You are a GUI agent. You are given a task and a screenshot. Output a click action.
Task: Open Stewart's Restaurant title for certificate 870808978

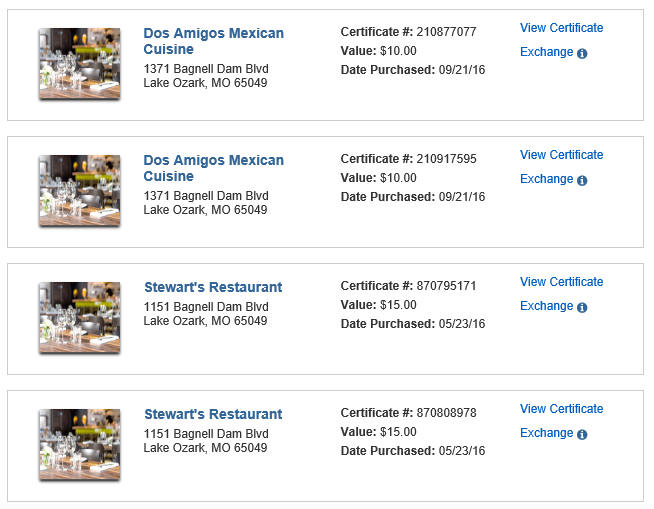click(x=213, y=414)
